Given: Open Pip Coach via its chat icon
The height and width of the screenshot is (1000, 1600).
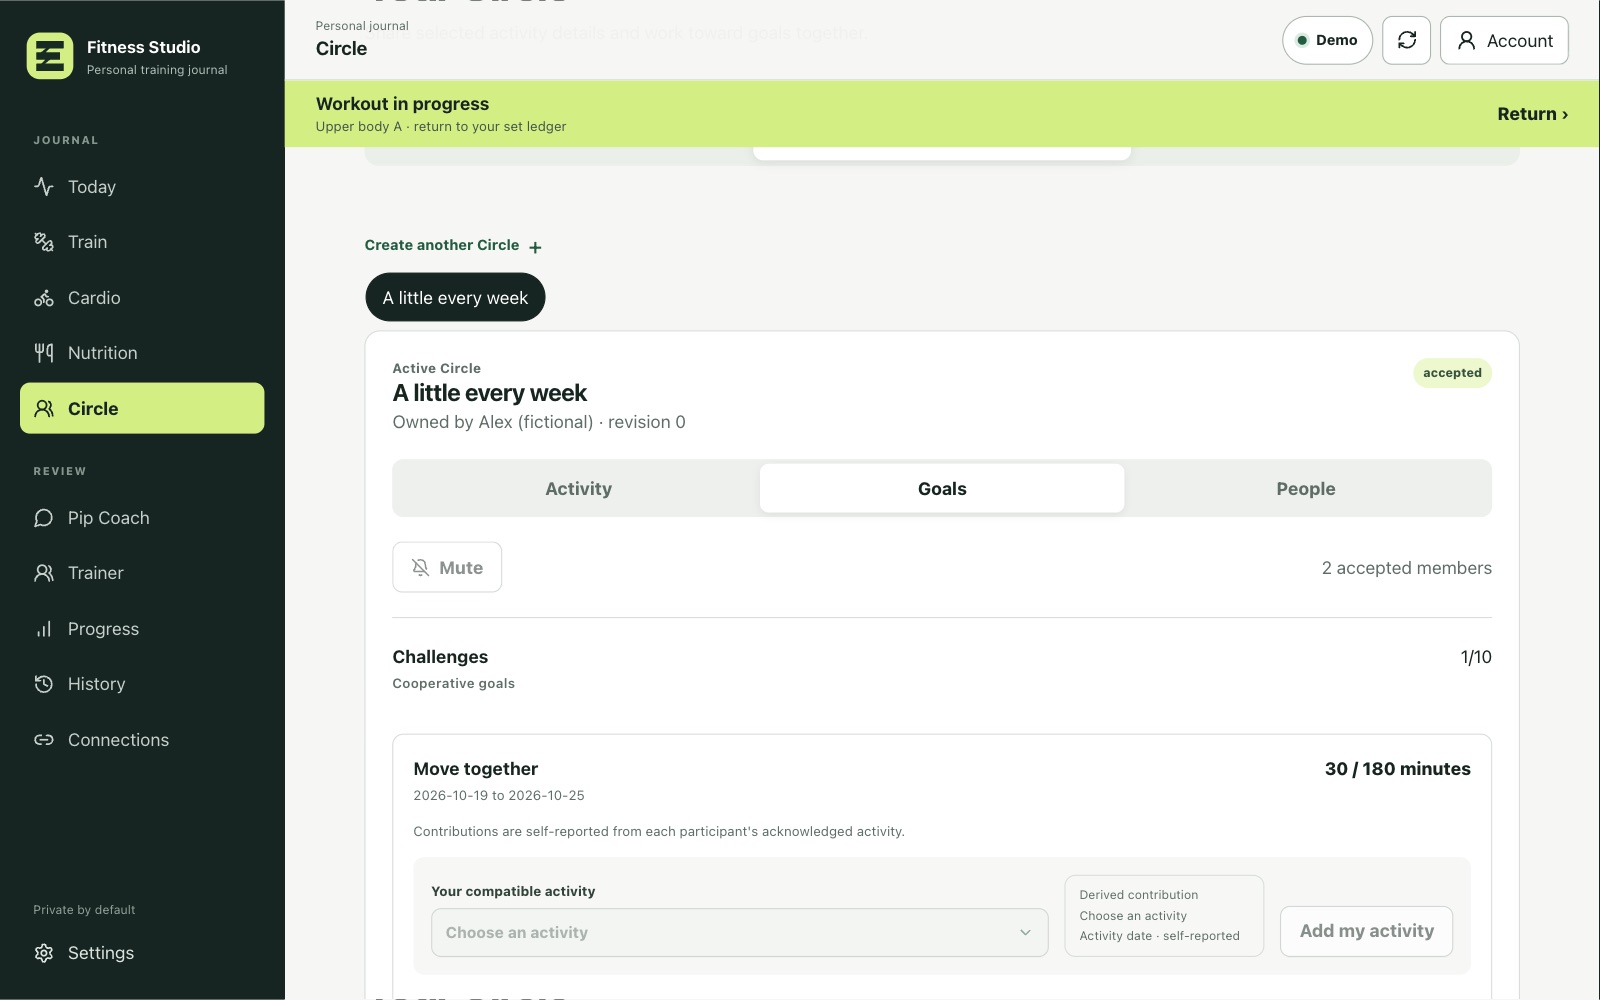Looking at the screenshot, I should (44, 518).
